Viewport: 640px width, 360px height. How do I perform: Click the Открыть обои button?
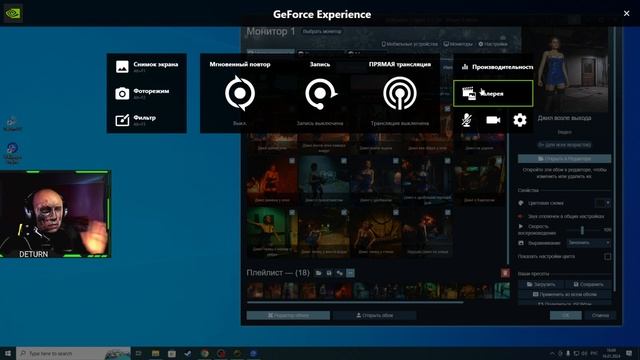click(x=374, y=315)
